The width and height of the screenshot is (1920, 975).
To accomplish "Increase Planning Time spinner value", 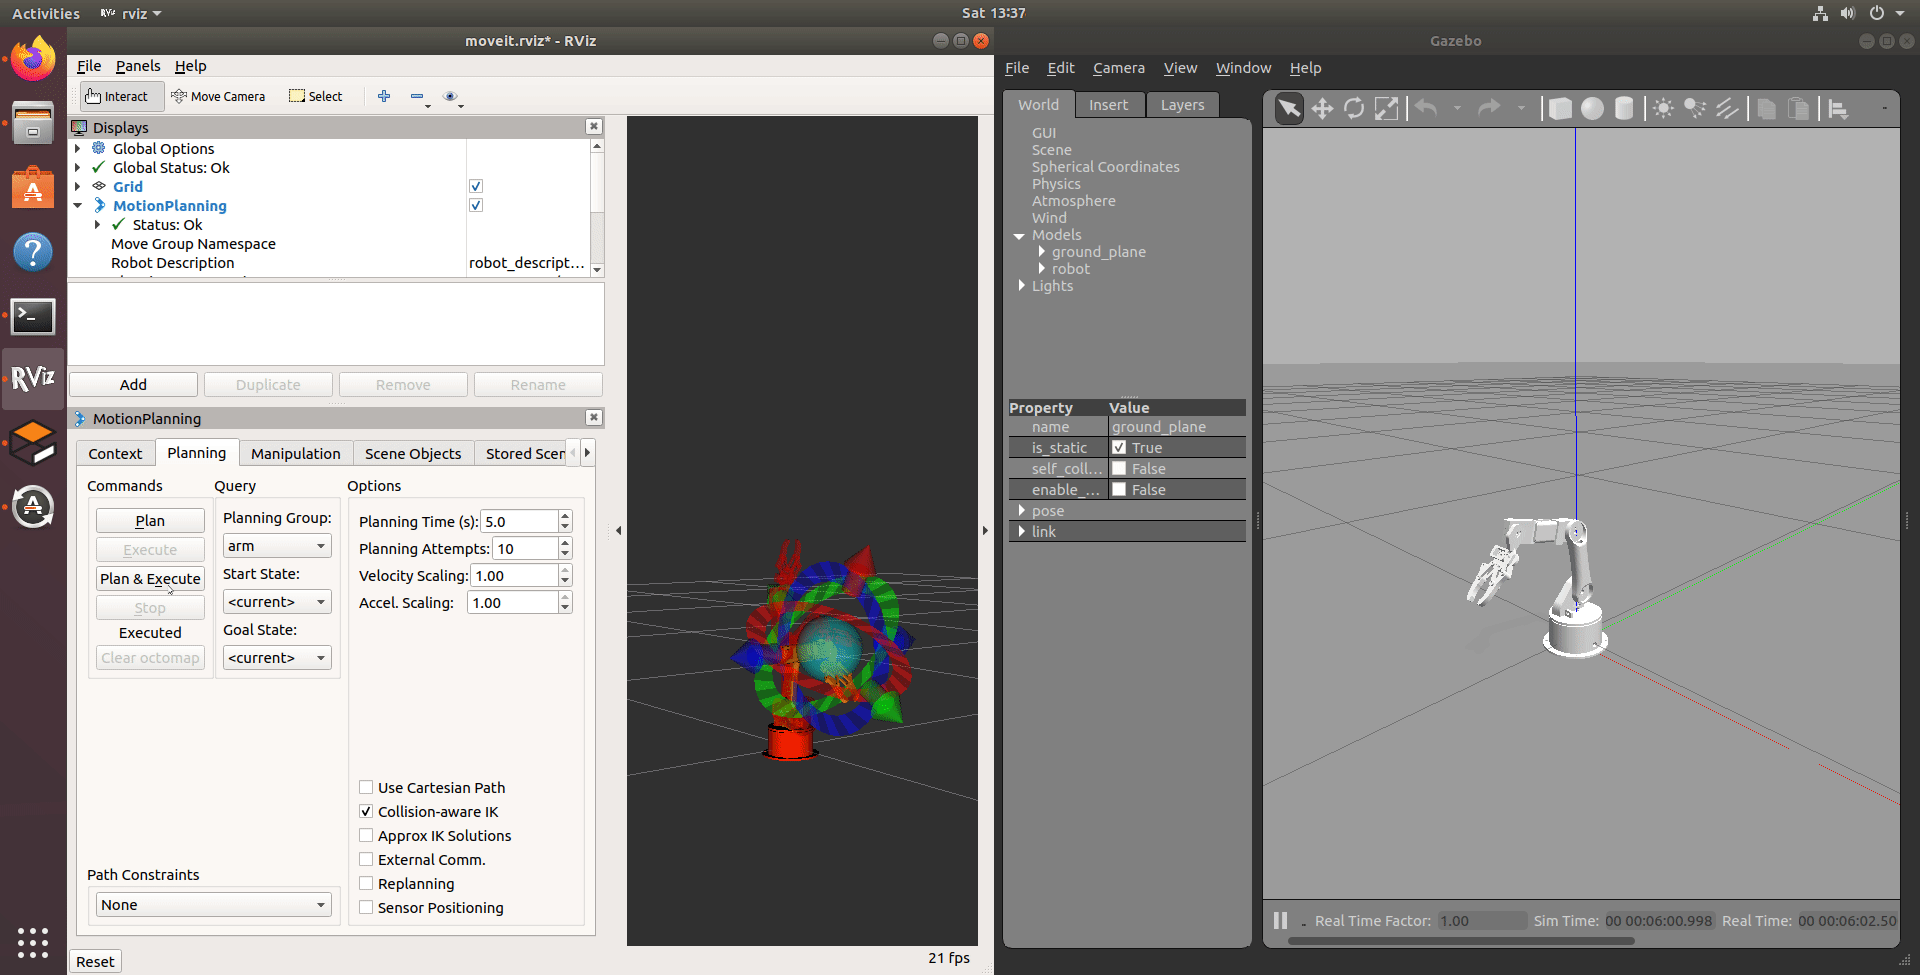I will click(565, 516).
